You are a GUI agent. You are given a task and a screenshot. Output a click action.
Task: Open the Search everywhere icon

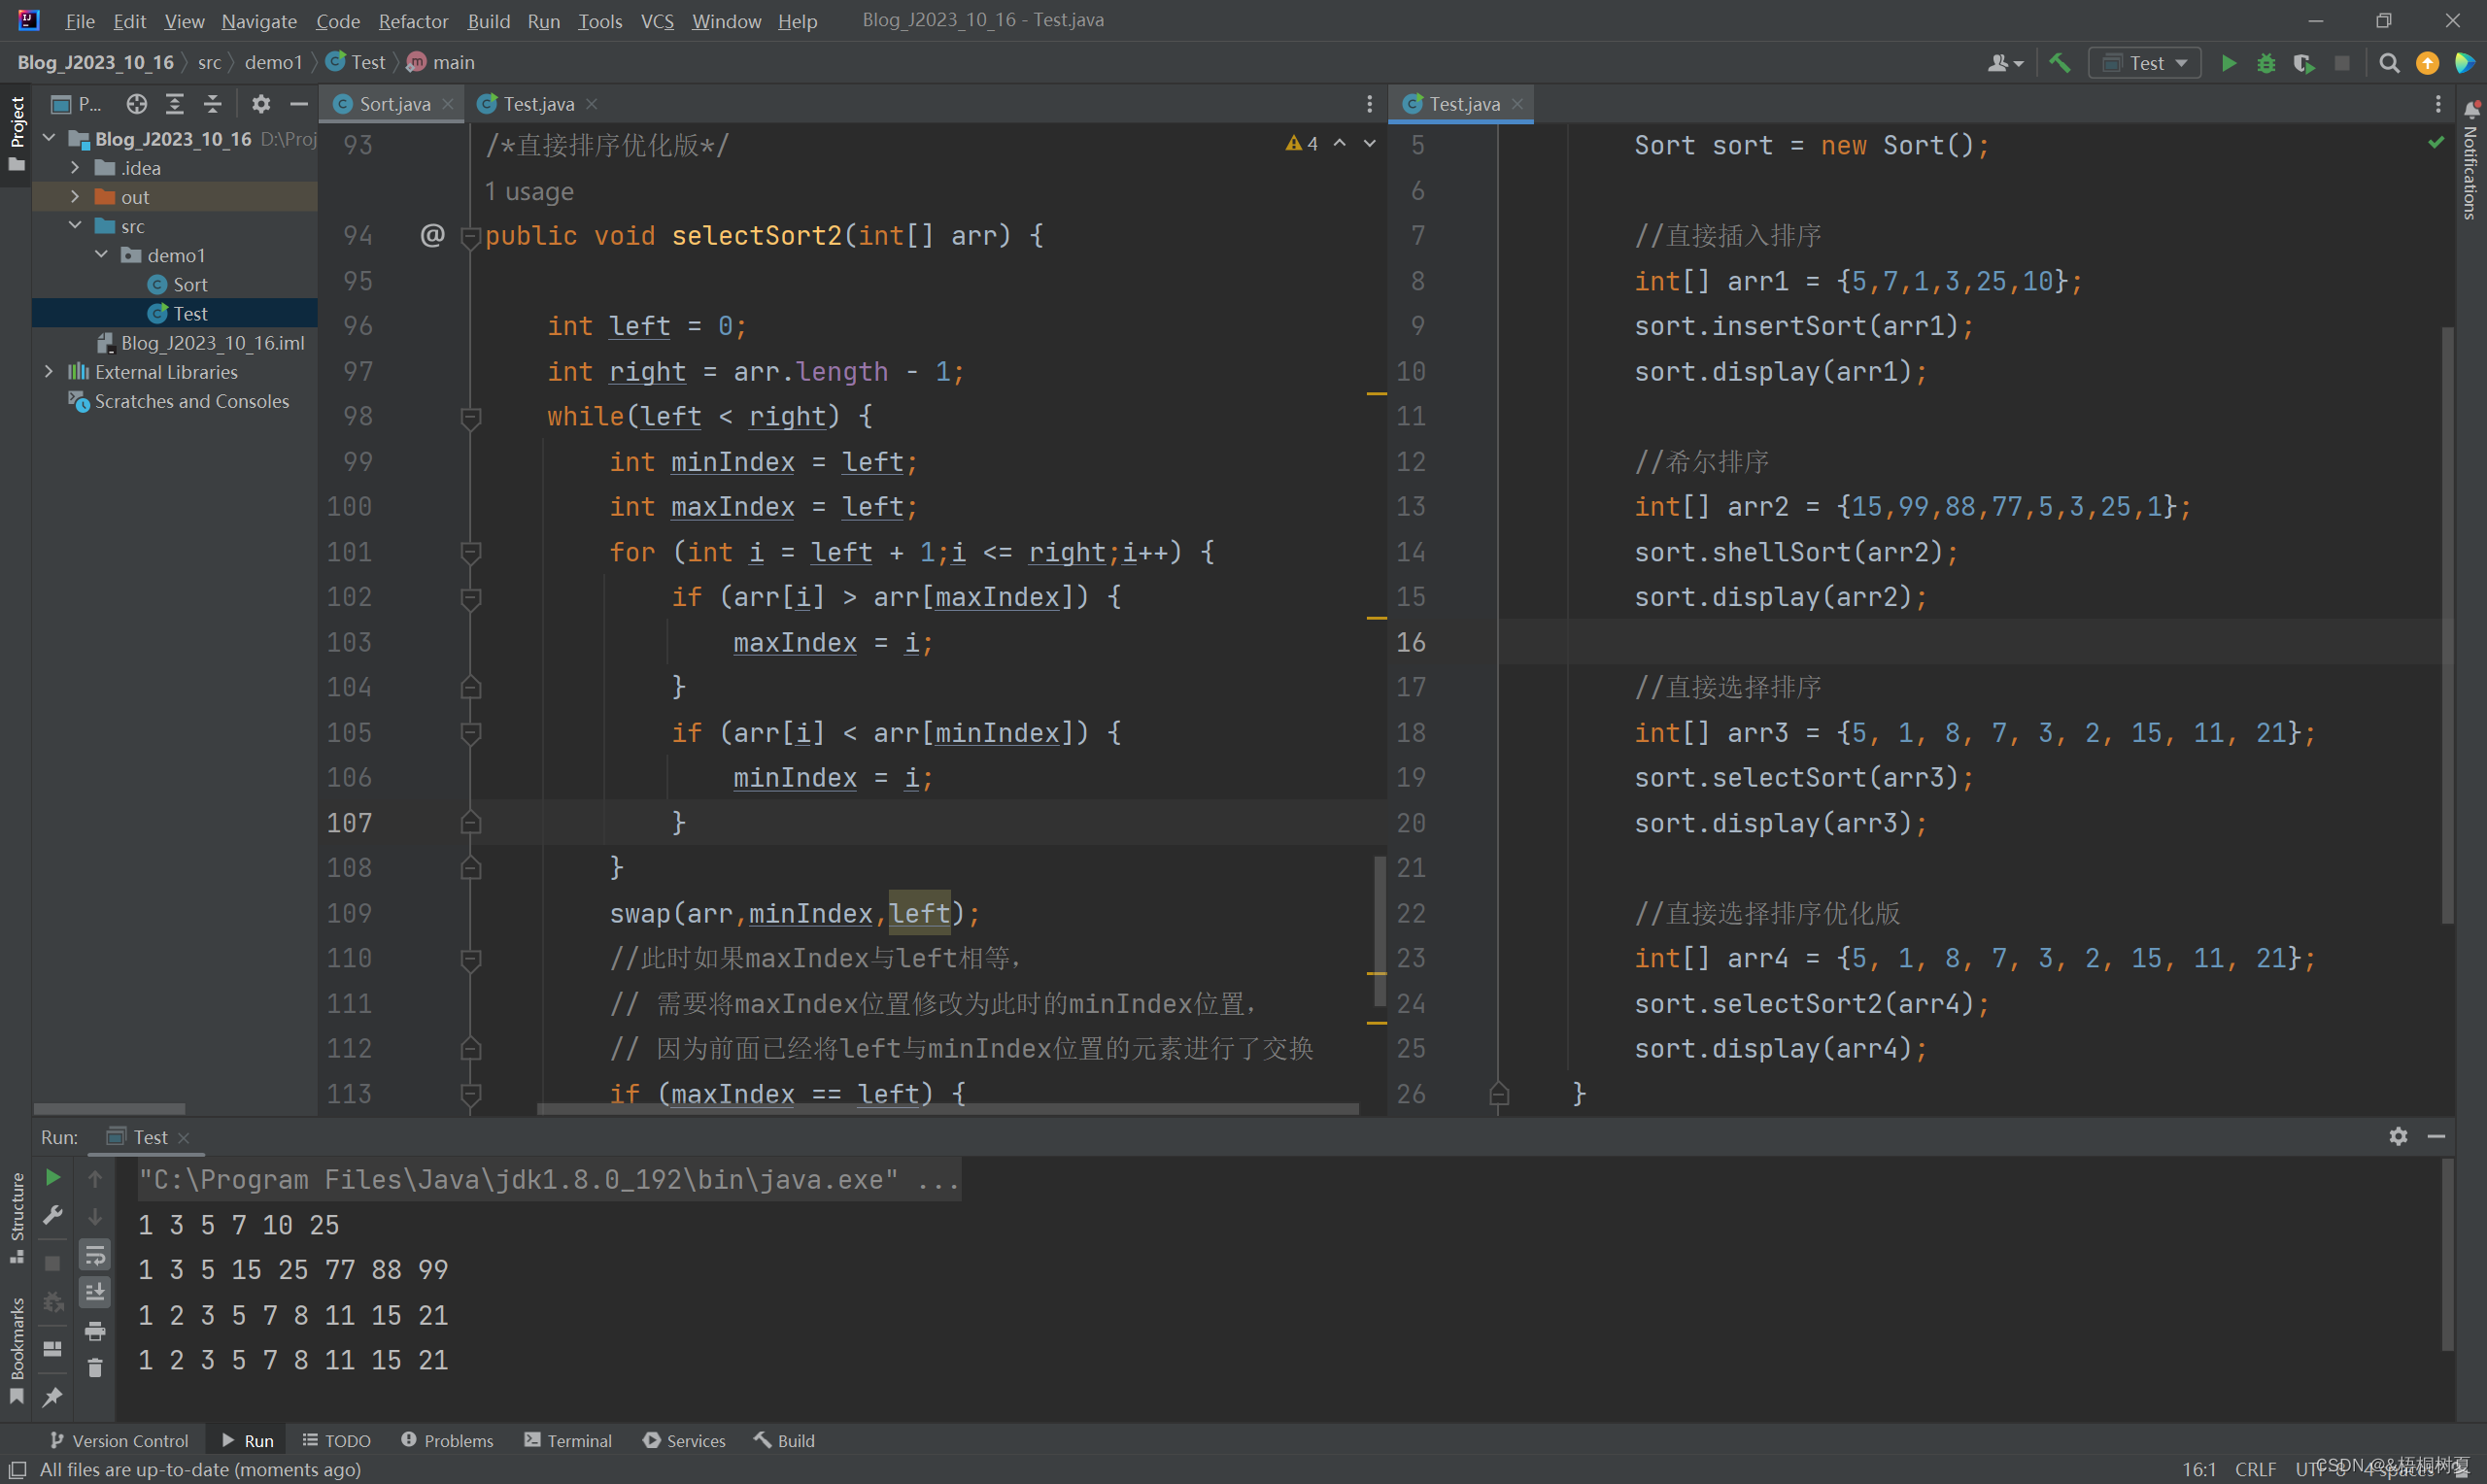pyautogui.click(x=2388, y=62)
